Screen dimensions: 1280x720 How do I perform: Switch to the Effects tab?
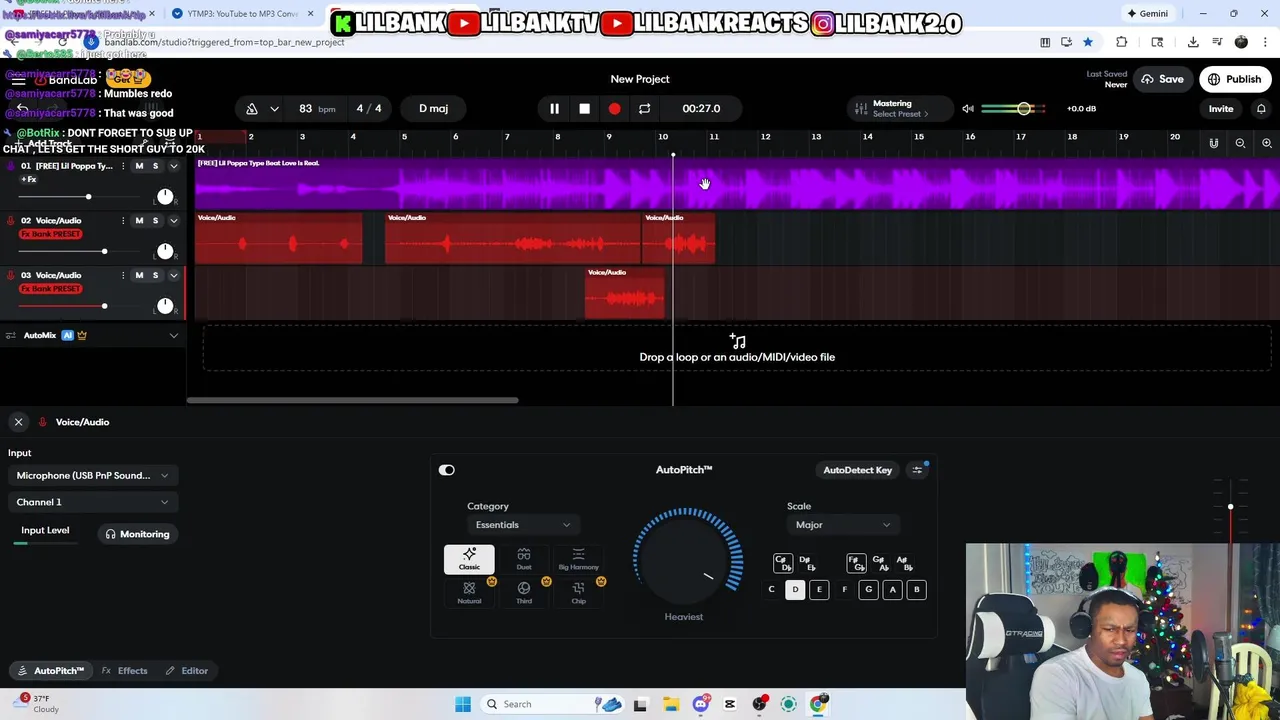125,671
